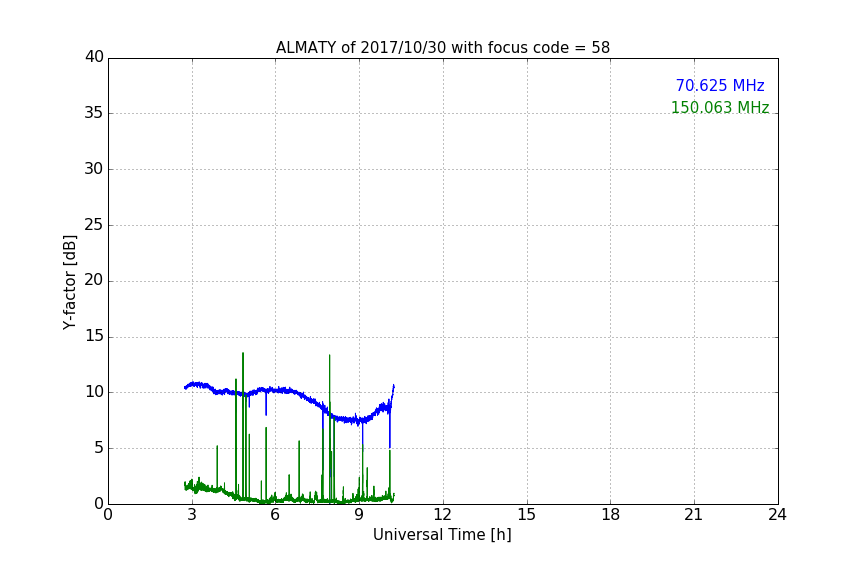The width and height of the screenshot is (864, 576).
Task: Click the y-axis tick label '10'
Action: (x=94, y=392)
